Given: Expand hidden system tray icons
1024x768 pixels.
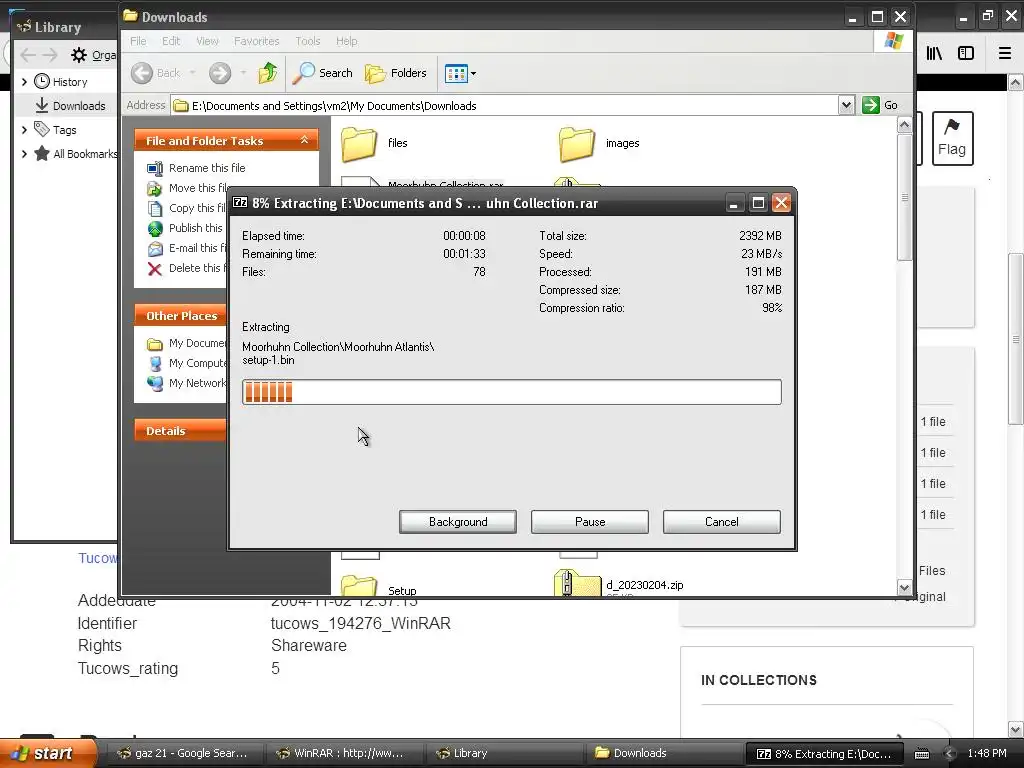Looking at the screenshot, I should pyautogui.click(x=950, y=754).
